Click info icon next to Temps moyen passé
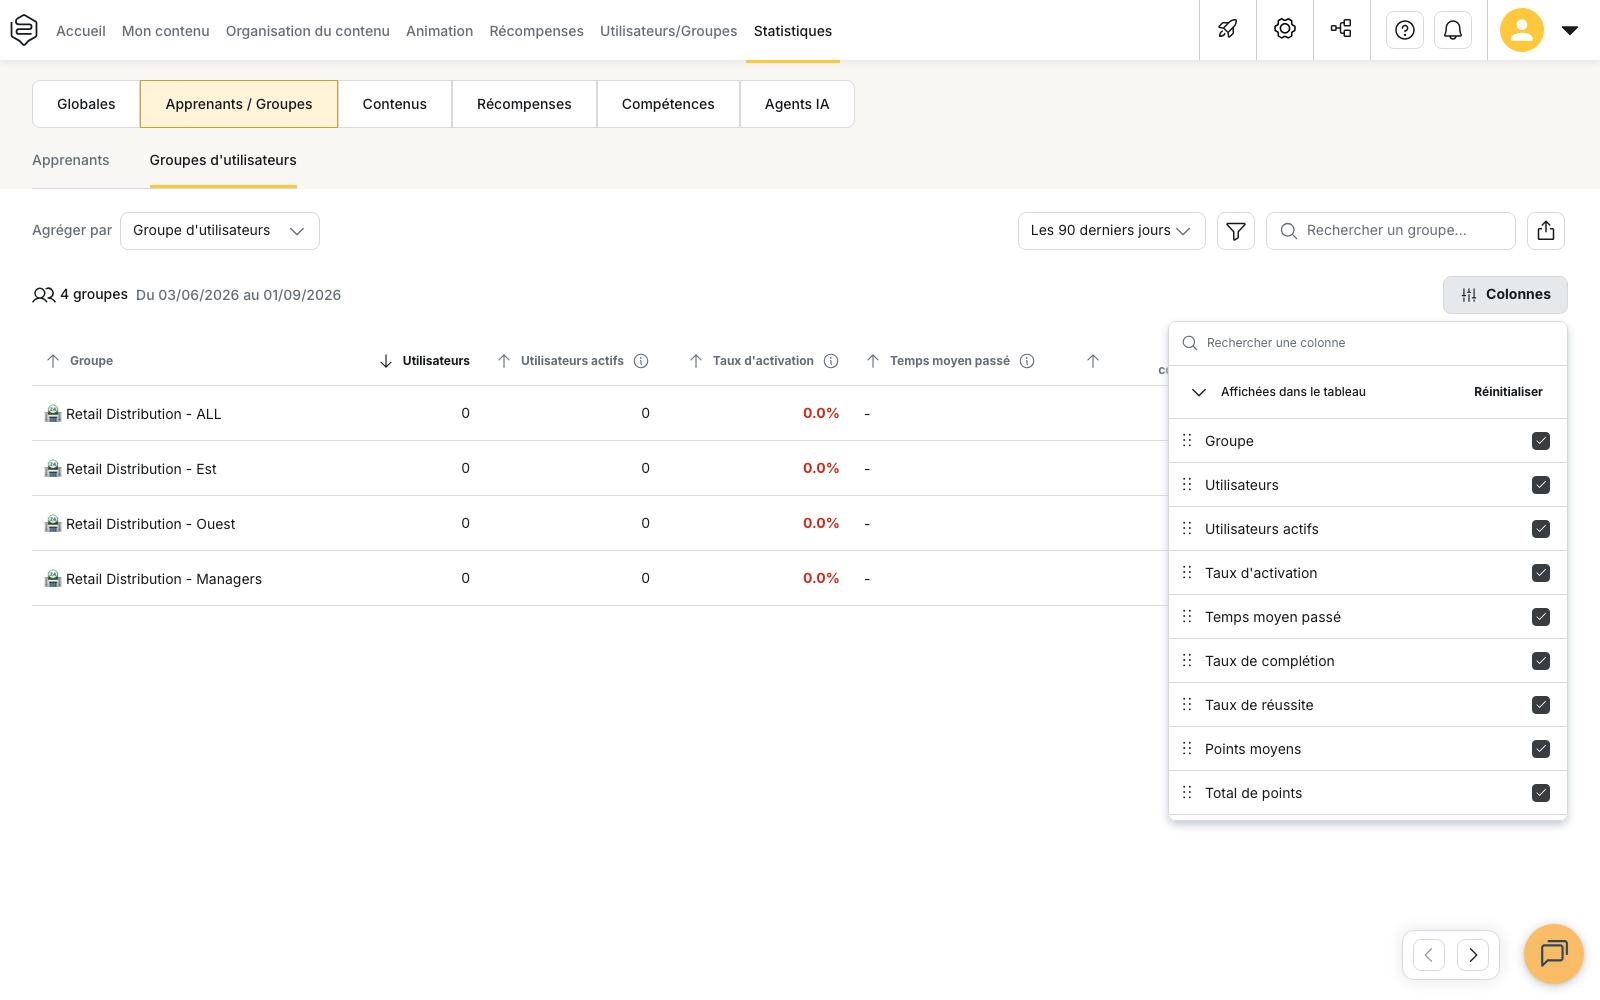The width and height of the screenshot is (1600, 1000). coord(1027,361)
